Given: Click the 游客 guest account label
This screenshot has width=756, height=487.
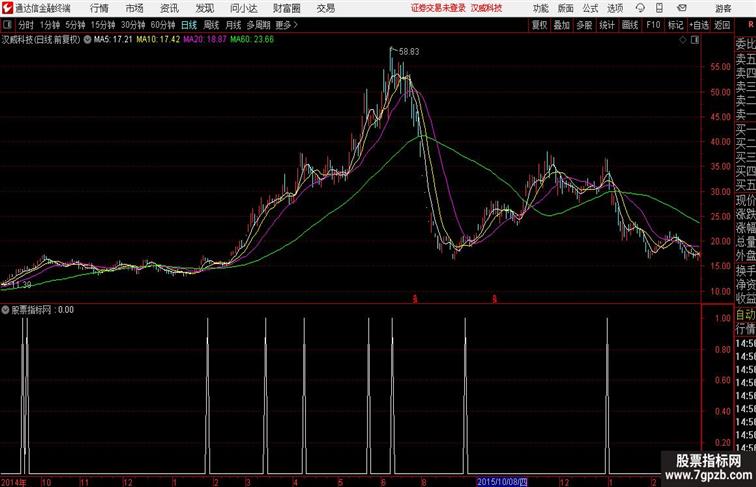Looking at the screenshot, I should point(723,8).
